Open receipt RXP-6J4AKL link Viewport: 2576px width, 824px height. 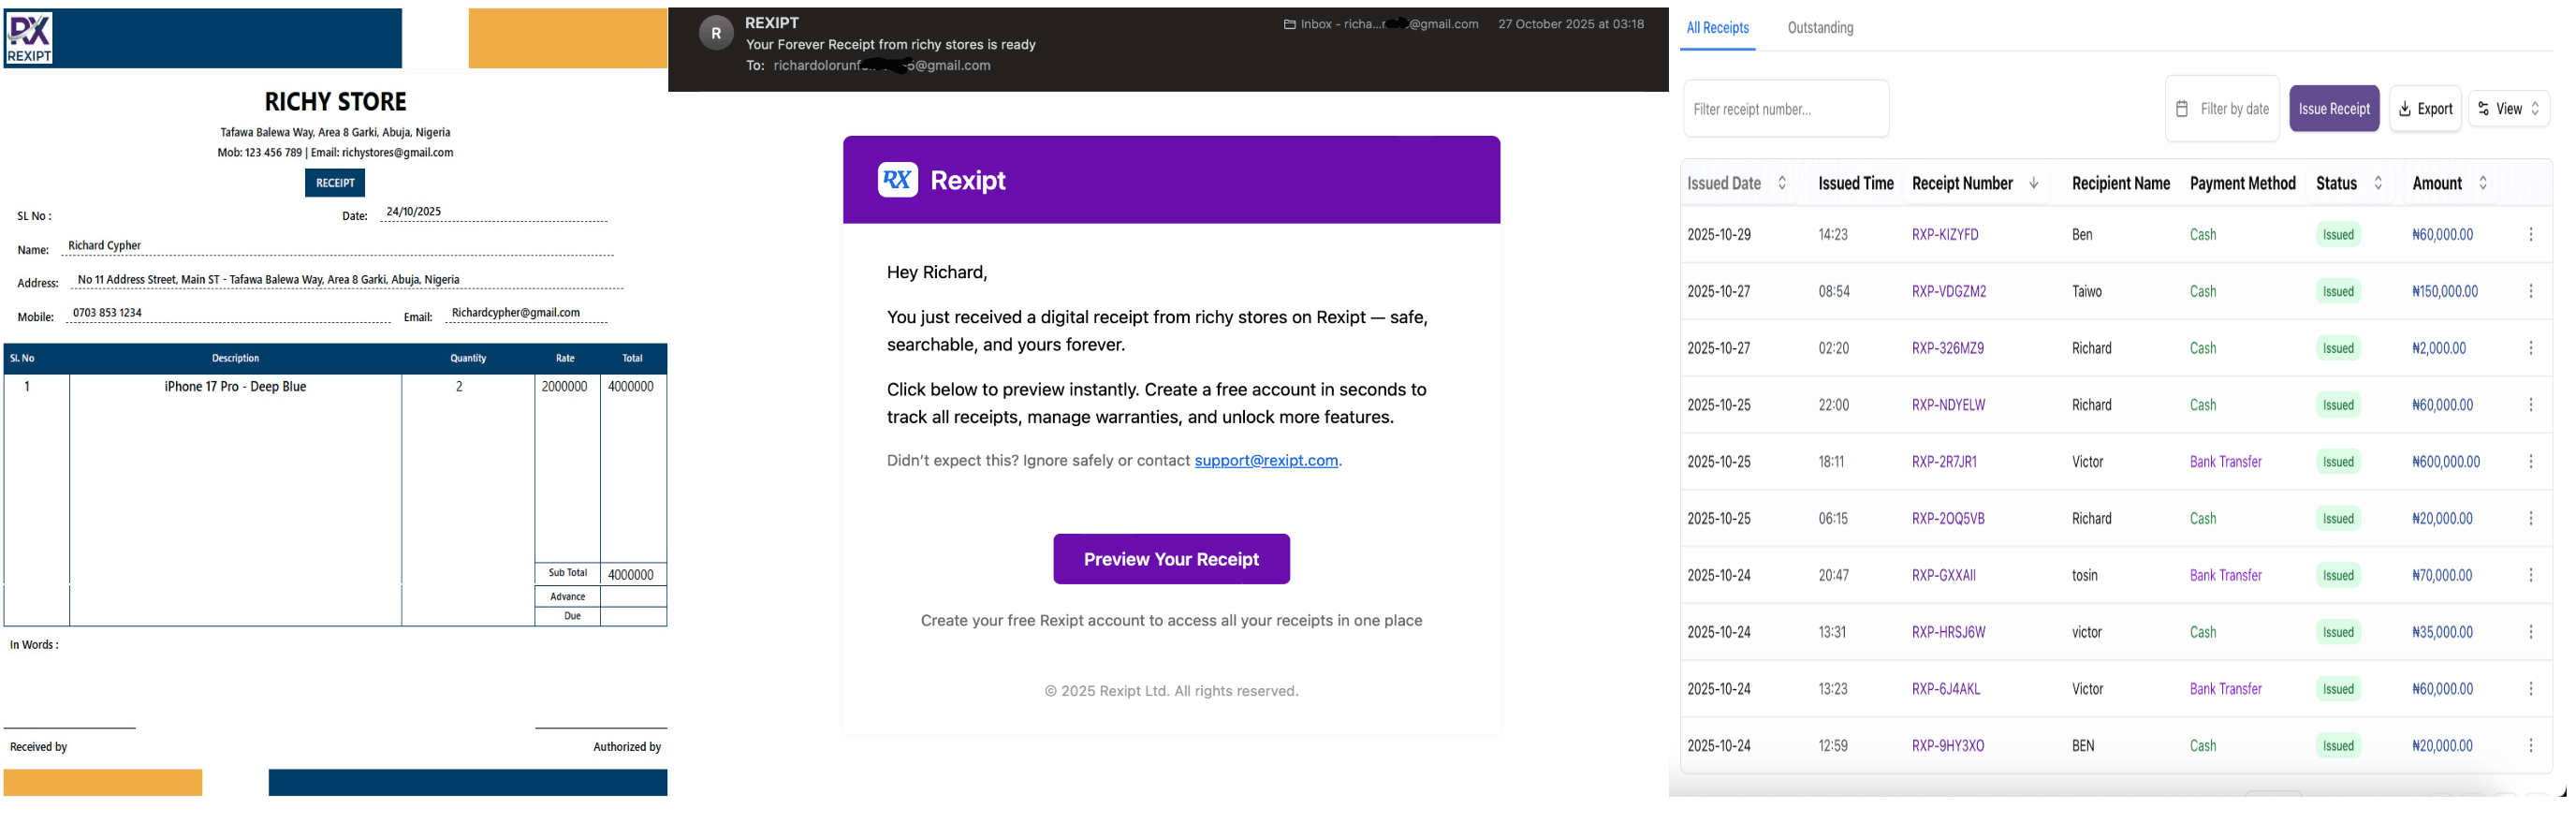(1945, 689)
